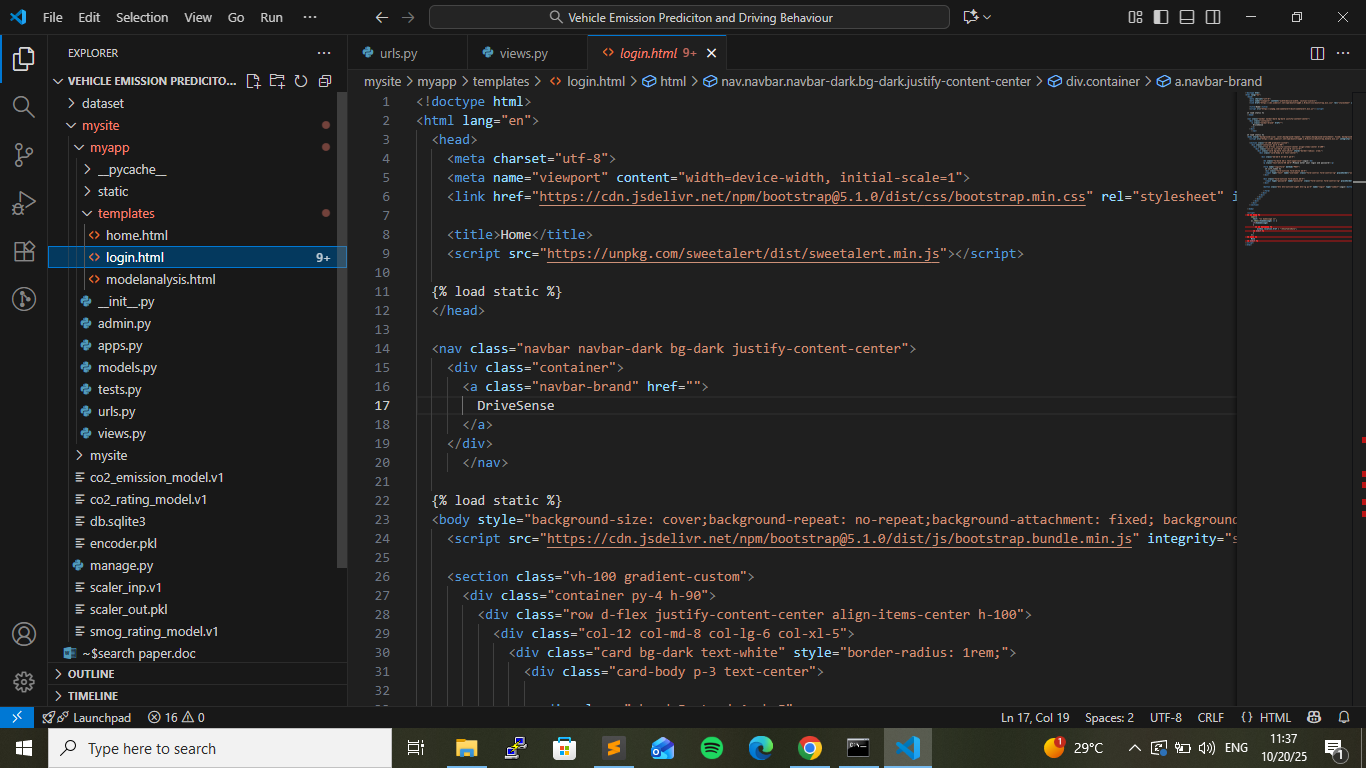Open the sweetalert script URL link
The height and width of the screenshot is (768, 1366).
pyautogui.click(x=743, y=254)
